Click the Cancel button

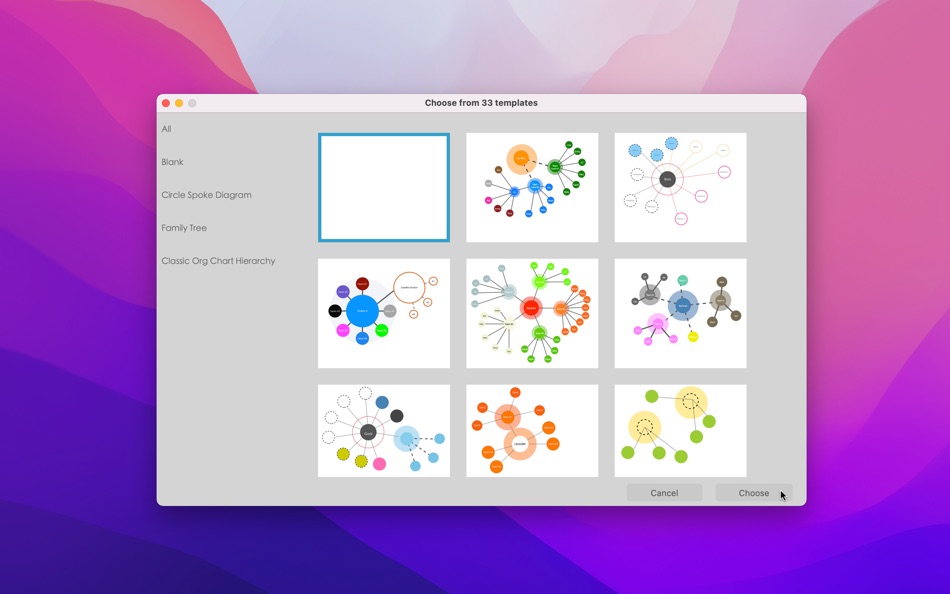click(x=664, y=492)
